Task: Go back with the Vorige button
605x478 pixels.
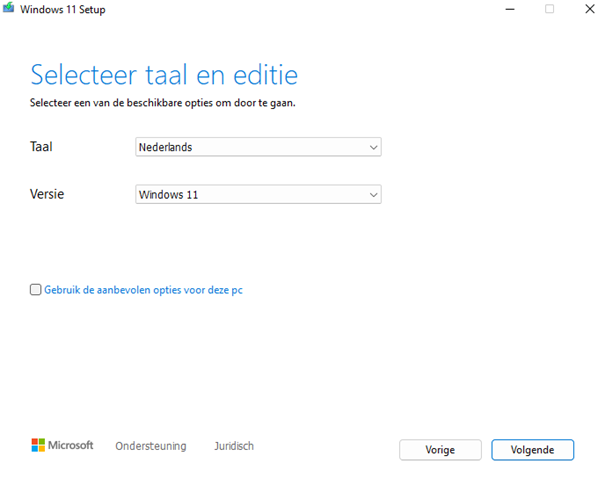Action: (x=440, y=450)
